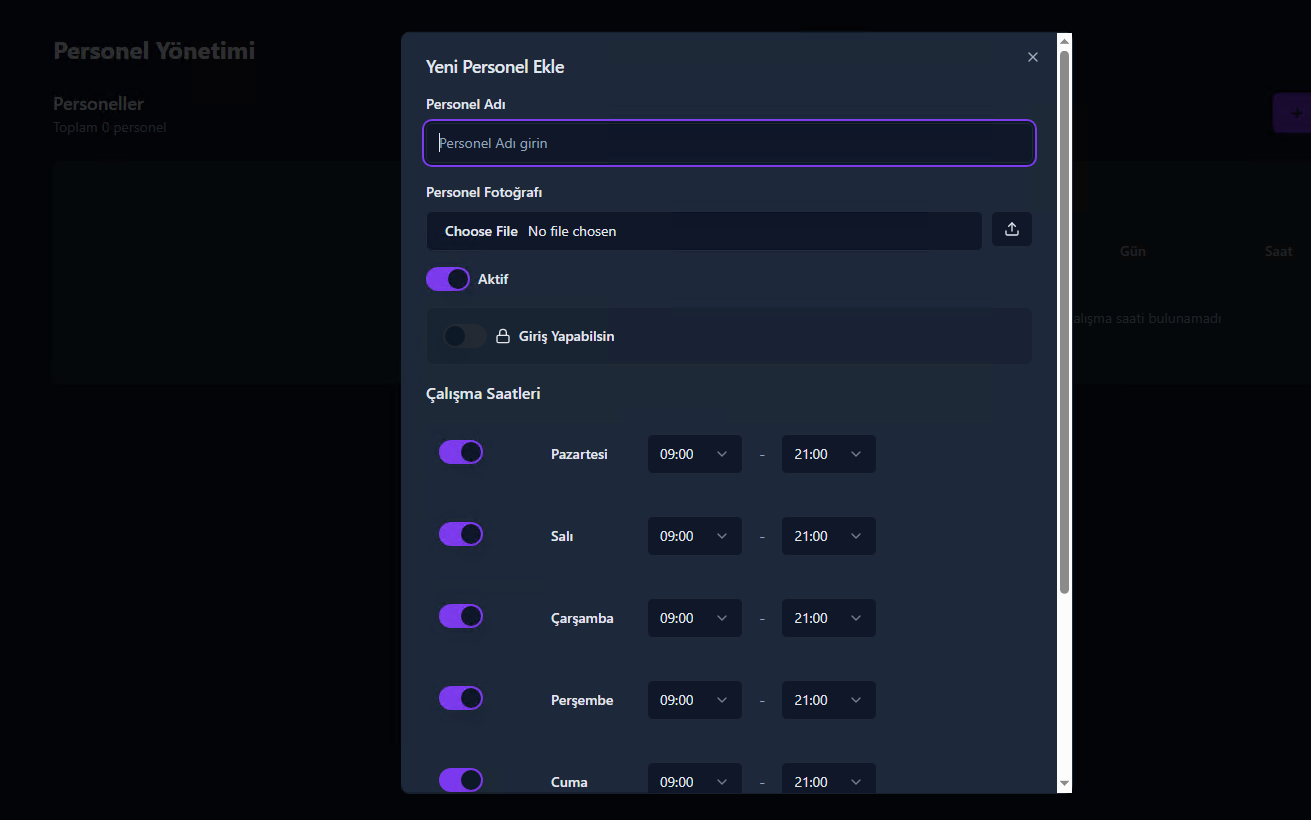
Task: Open Çarşamba start time 09:00 dropdown
Action: [x=695, y=618]
